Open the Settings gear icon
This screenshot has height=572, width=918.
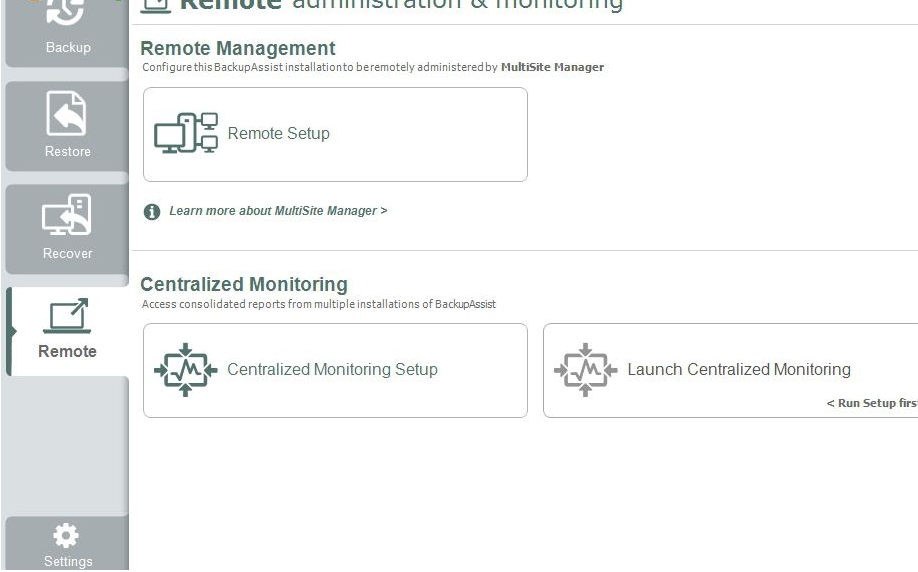pyautogui.click(x=66, y=534)
